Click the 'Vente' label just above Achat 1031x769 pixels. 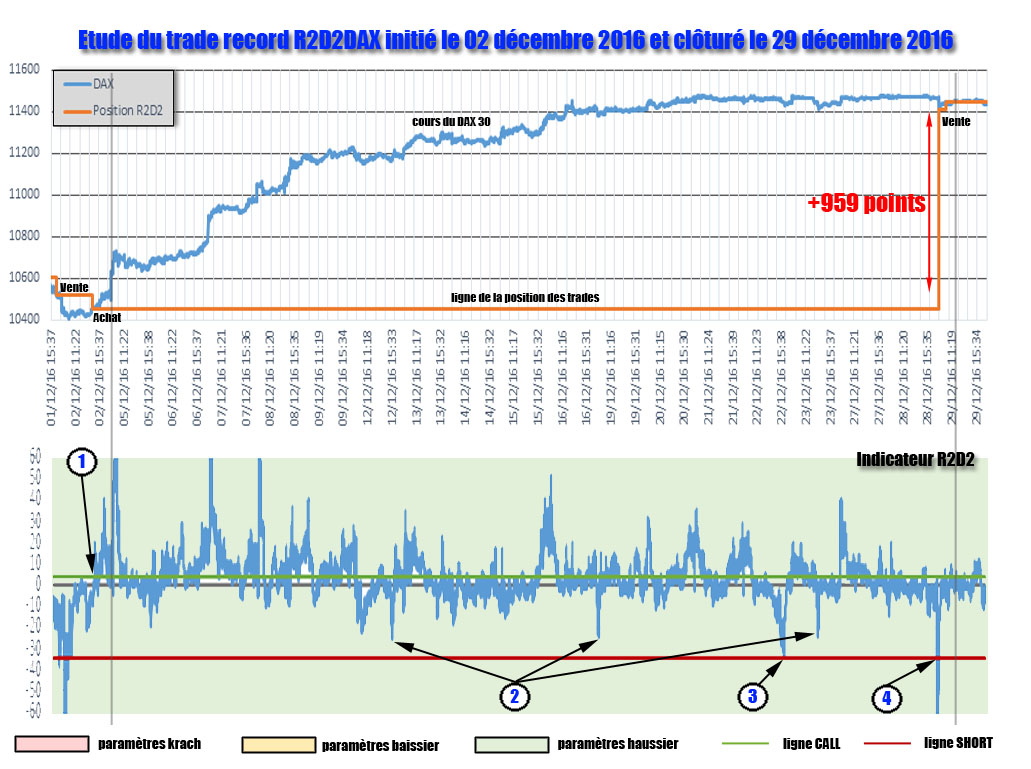point(74,288)
